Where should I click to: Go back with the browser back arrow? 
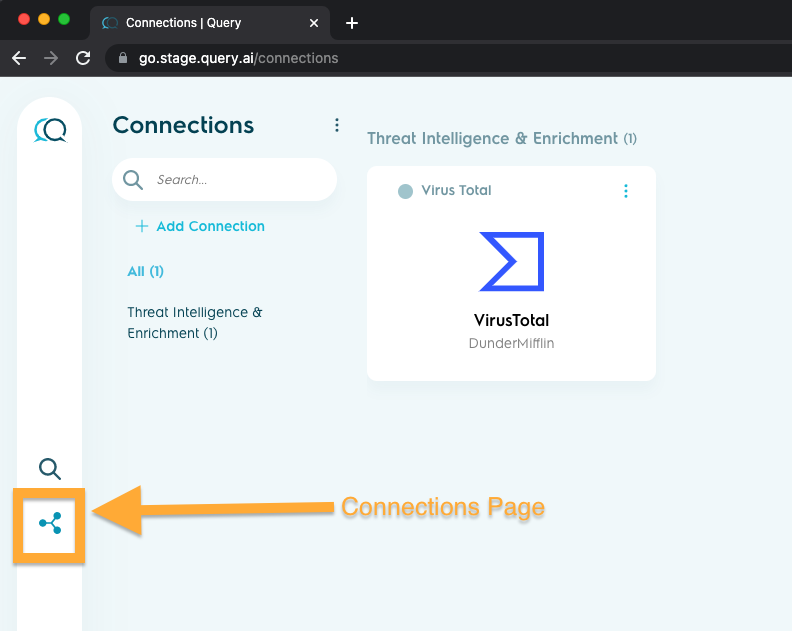point(19,58)
